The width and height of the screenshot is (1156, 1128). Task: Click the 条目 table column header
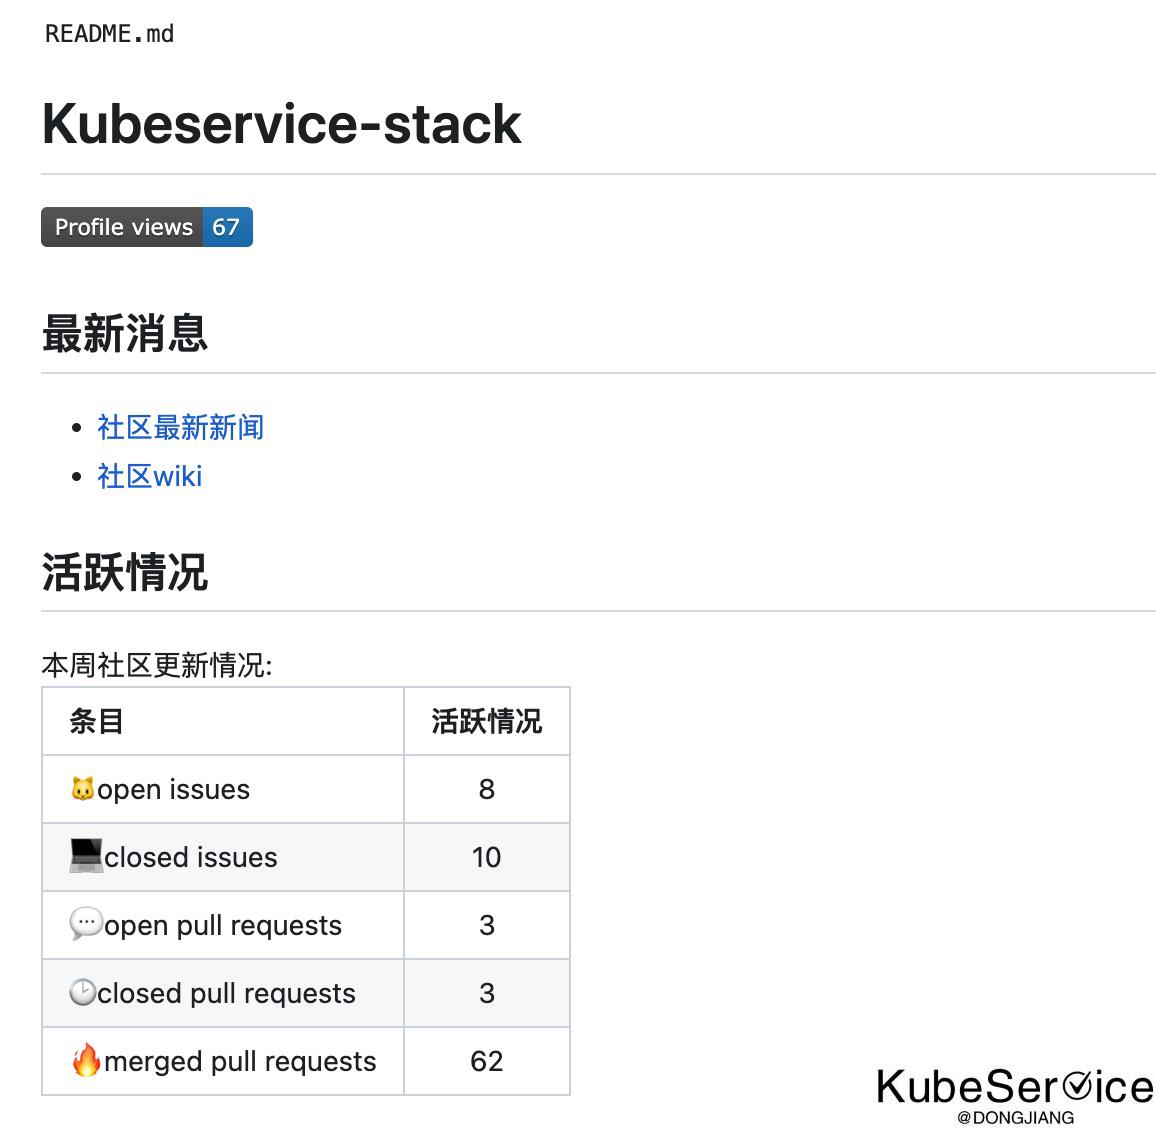[x=97, y=721]
